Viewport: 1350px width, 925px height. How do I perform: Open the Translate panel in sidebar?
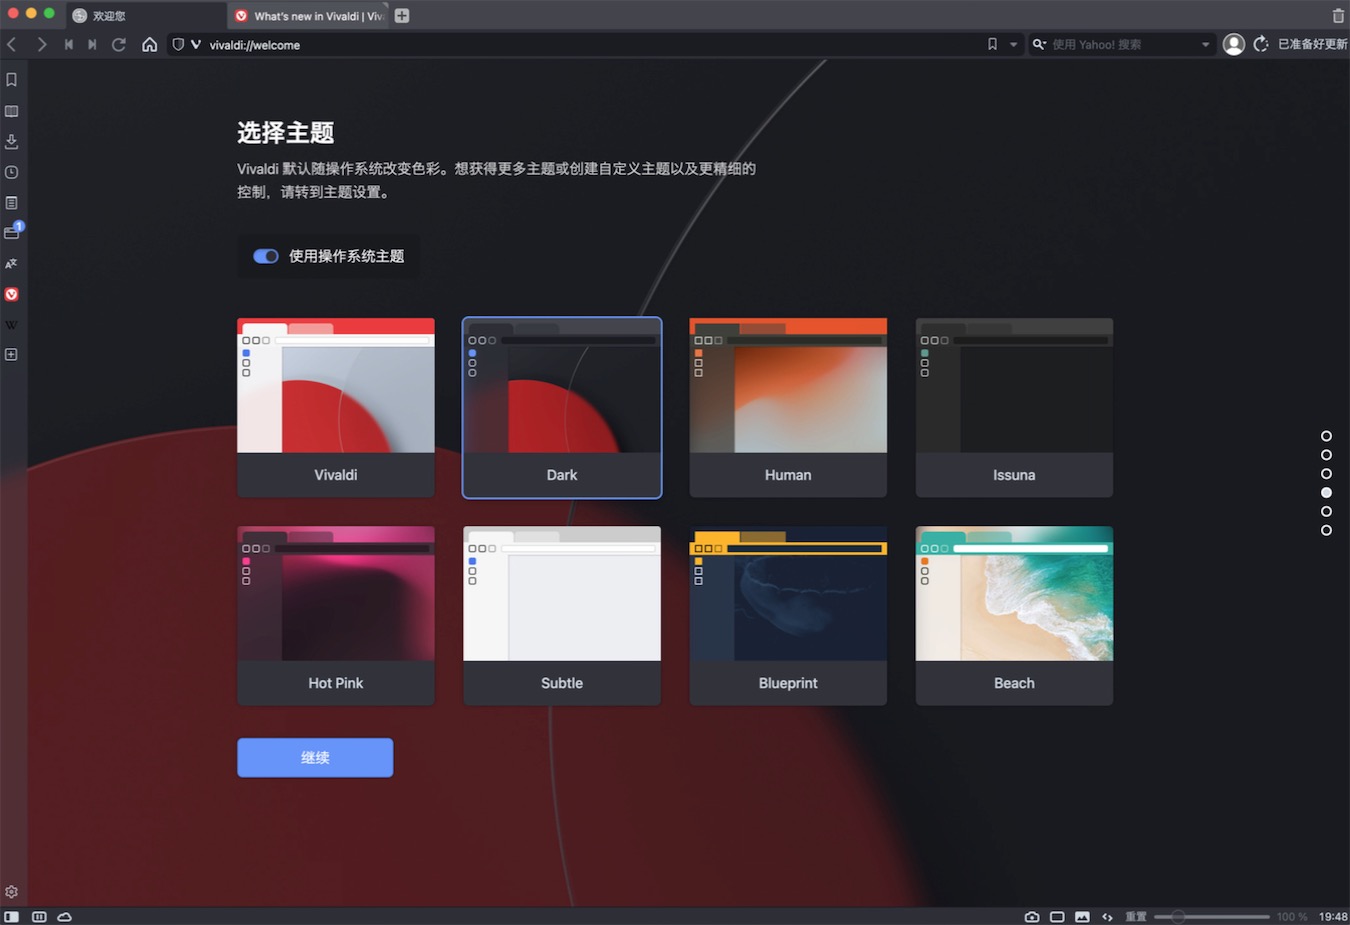12,264
